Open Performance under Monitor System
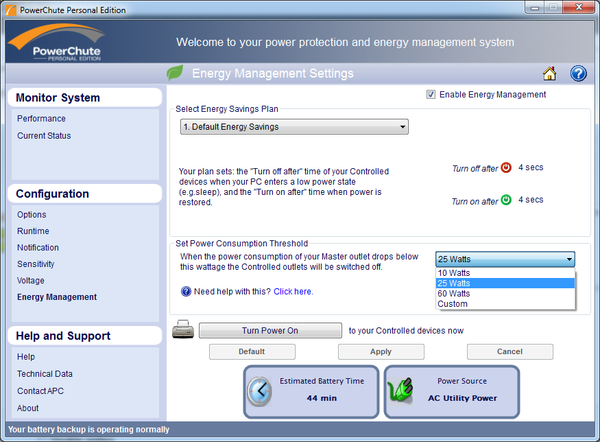Viewport: 600px width, 442px height. (41, 119)
